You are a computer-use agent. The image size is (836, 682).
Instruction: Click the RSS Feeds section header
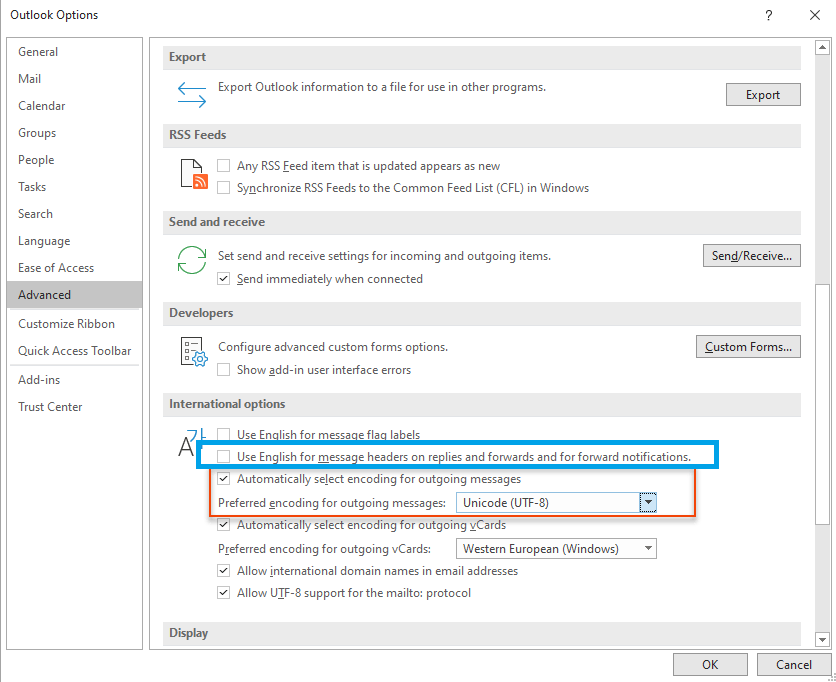(x=482, y=135)
